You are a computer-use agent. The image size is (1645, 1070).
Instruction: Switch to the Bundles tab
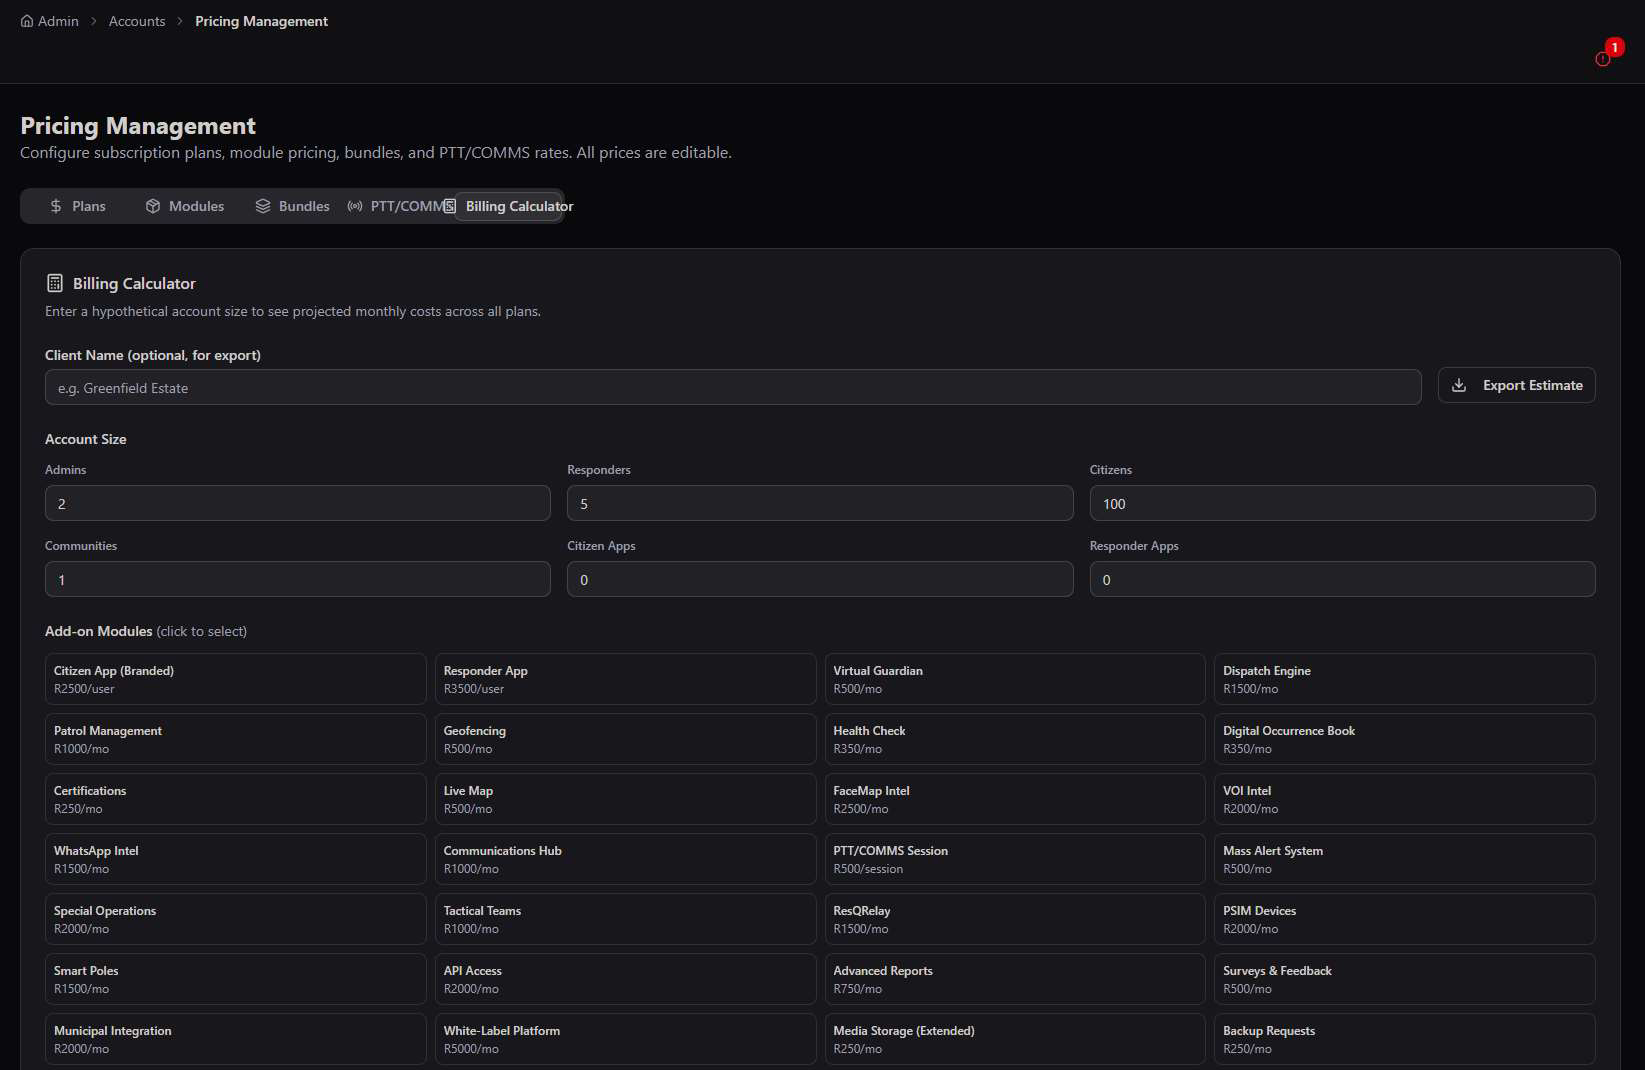coord(292,206)
